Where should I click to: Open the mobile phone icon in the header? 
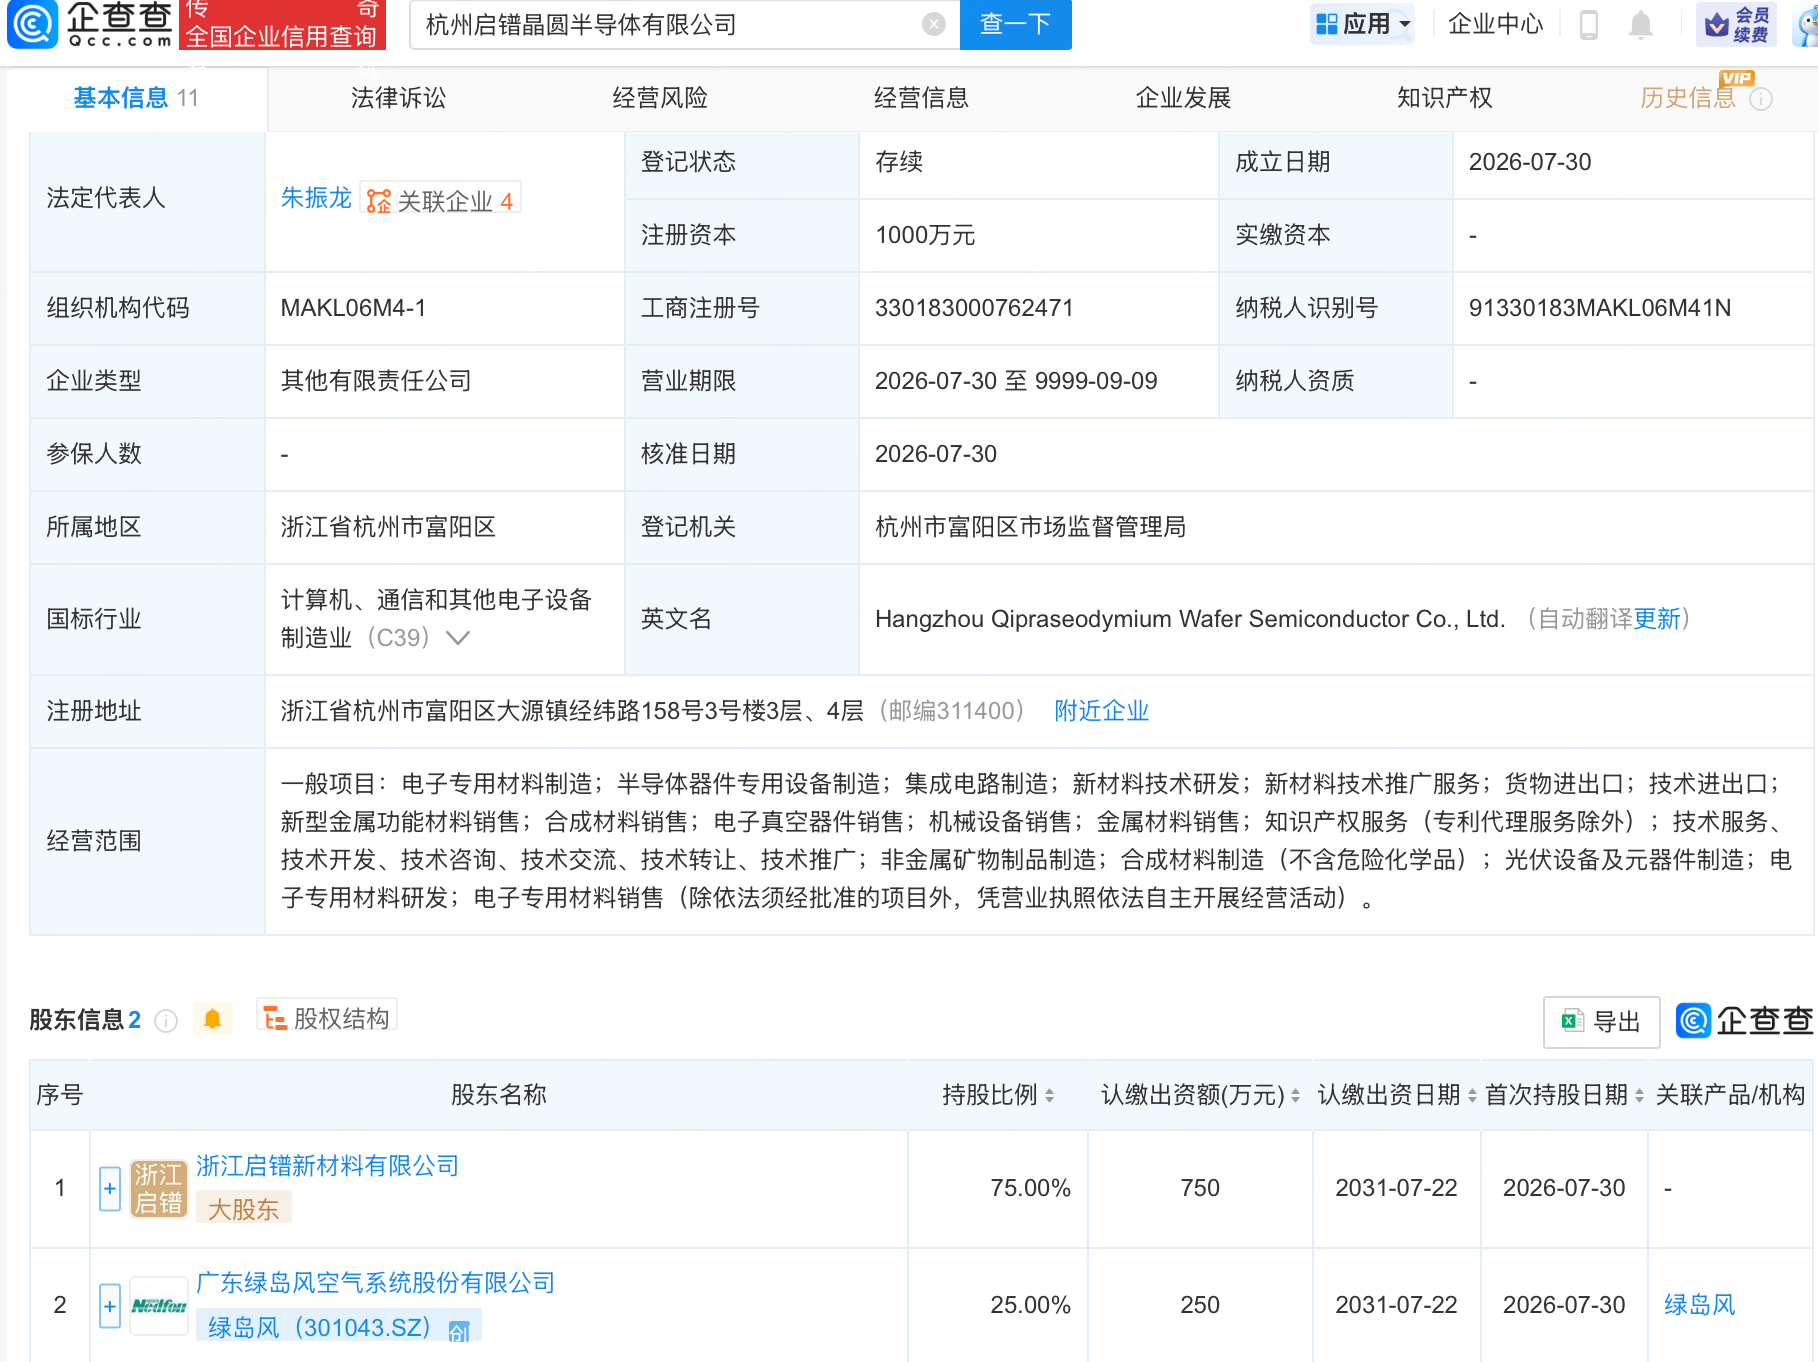pyautogui.click(x=1588, y=24)
